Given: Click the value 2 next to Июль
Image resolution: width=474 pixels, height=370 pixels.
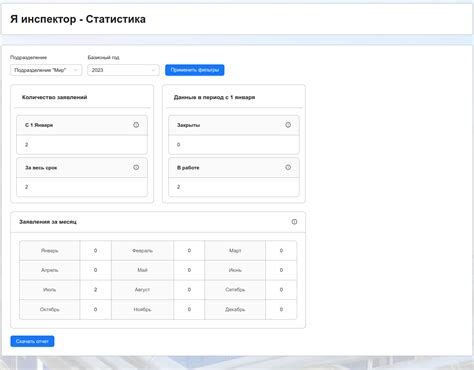Looking at the screenshot, I should click(x=96, y=290).
